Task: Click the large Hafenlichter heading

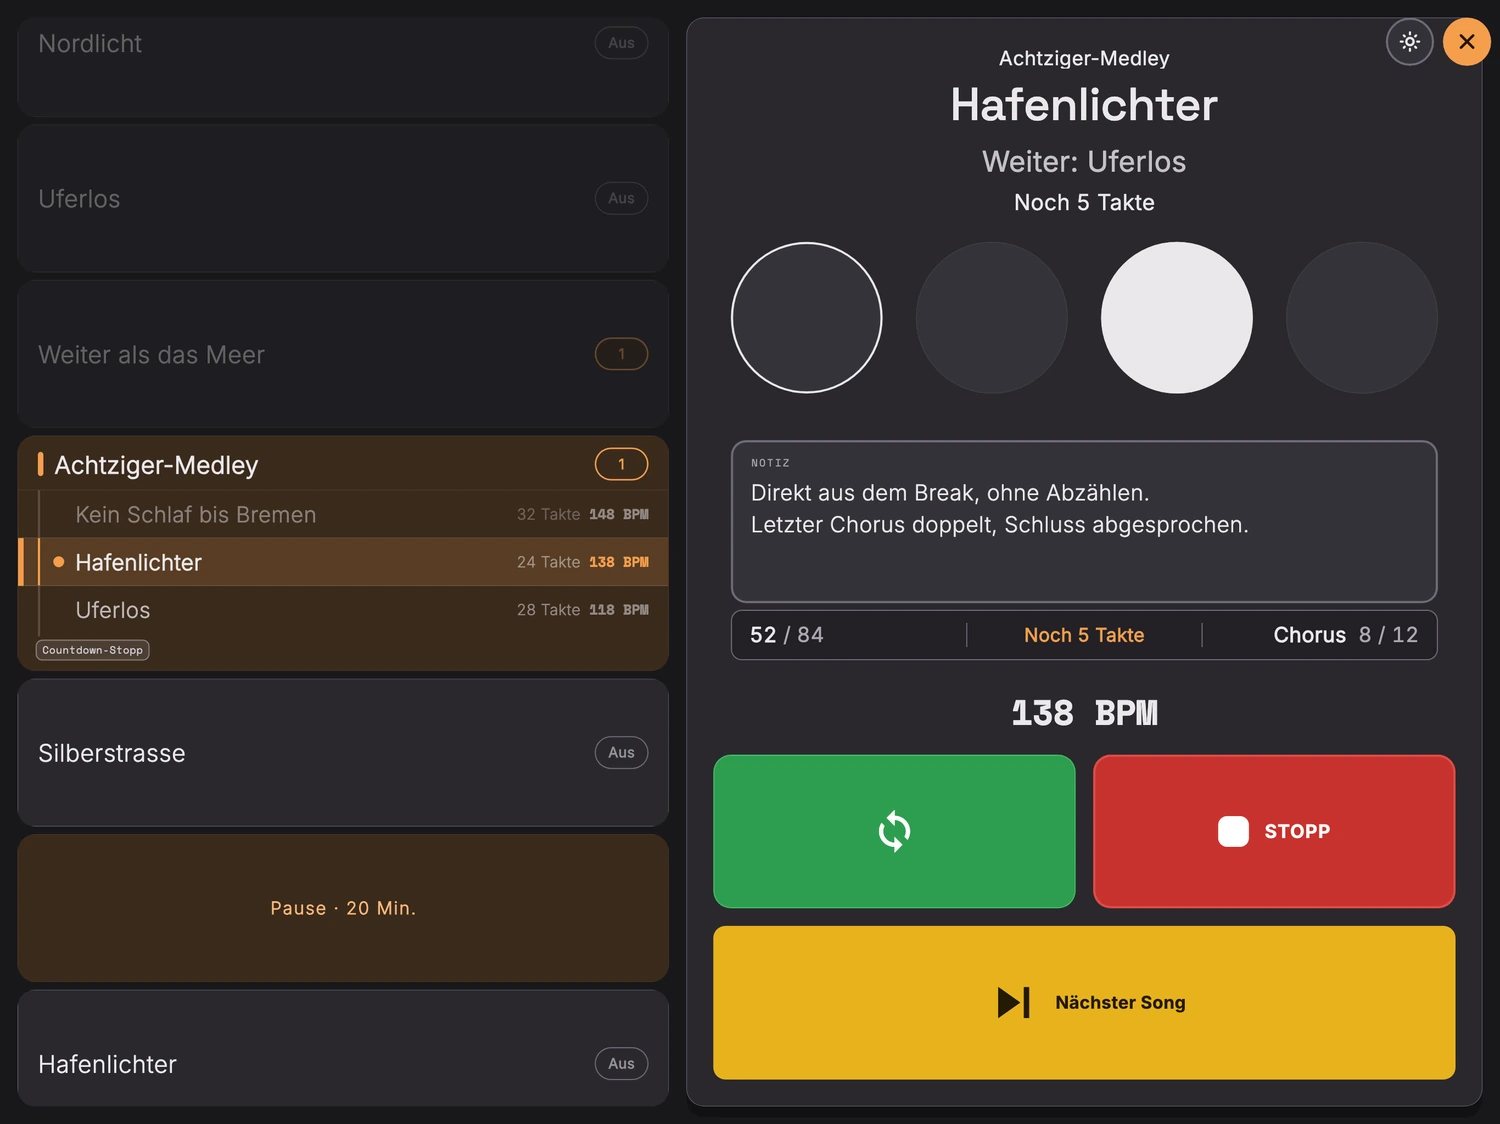Action: point(1084,105)
